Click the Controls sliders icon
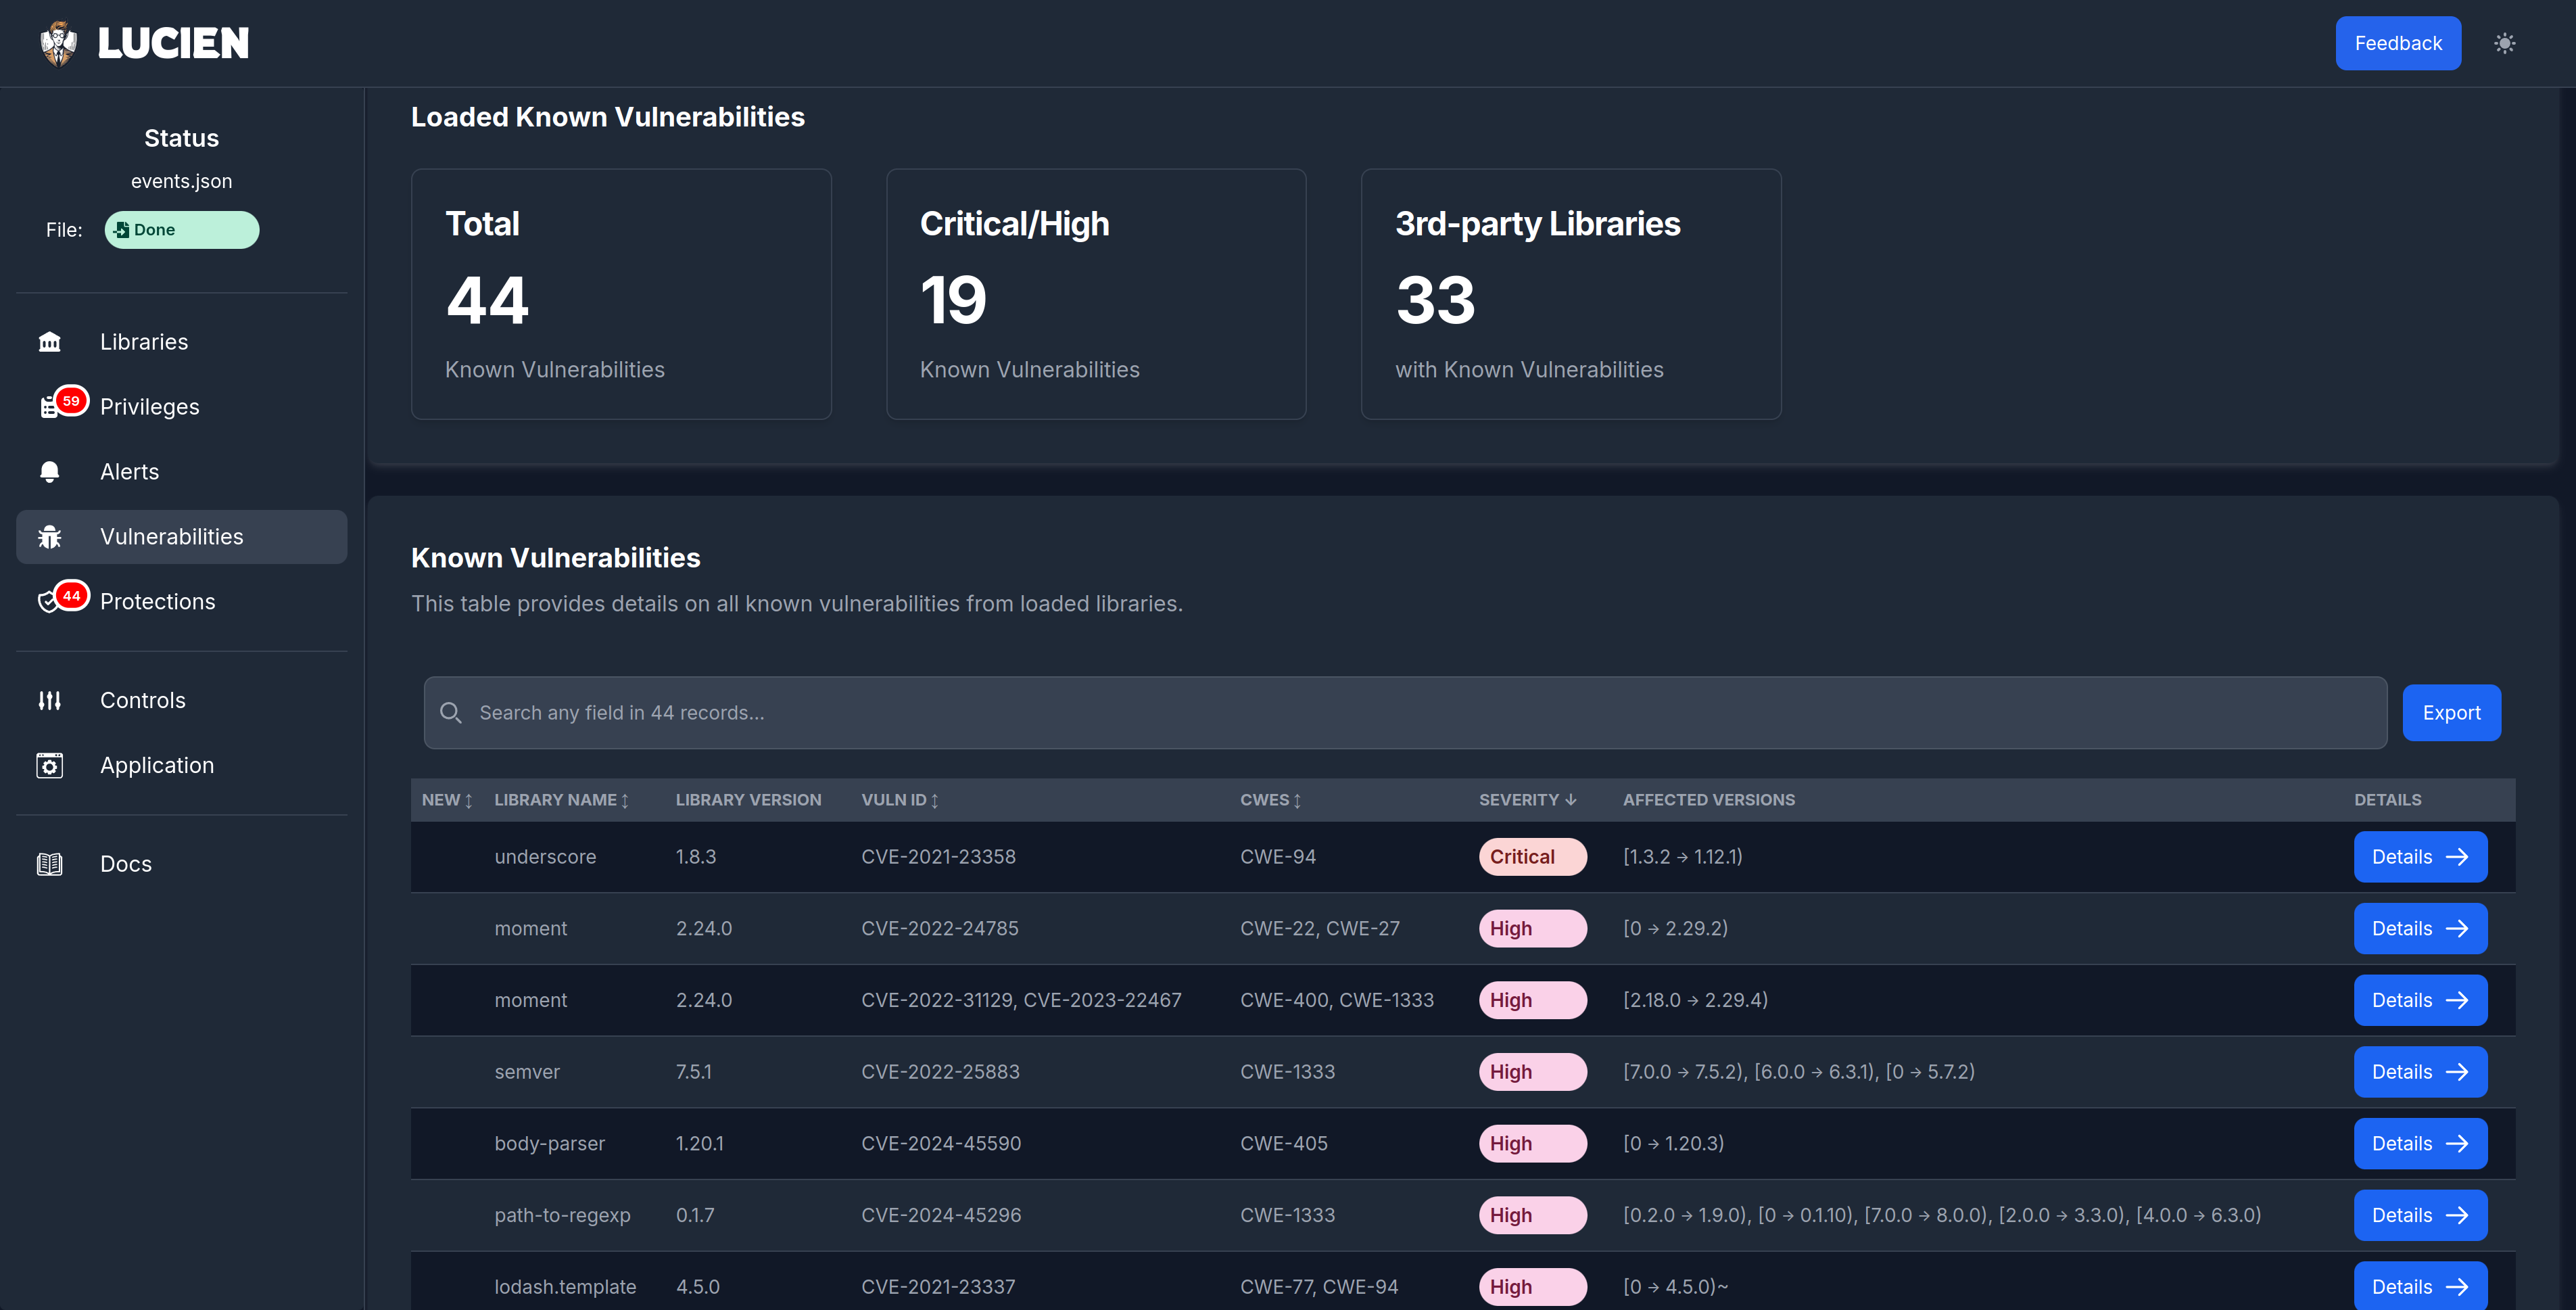The height and width of the screenshot is (1310, 2576). (x=49, y=700)
